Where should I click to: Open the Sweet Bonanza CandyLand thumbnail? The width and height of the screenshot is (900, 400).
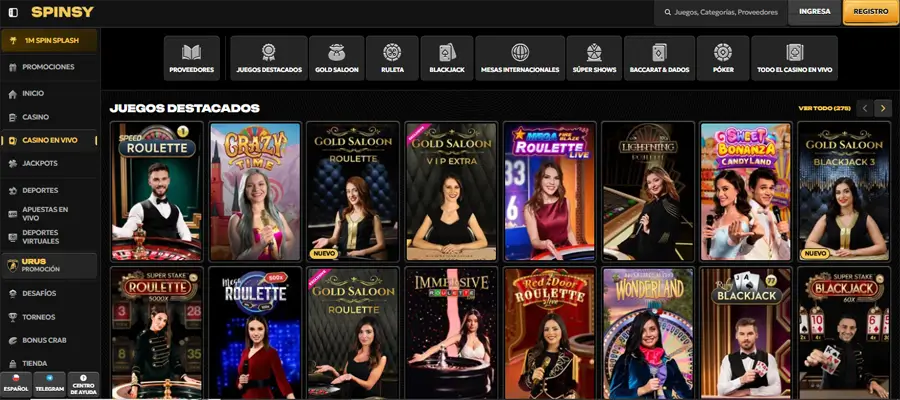coord(746,192)
